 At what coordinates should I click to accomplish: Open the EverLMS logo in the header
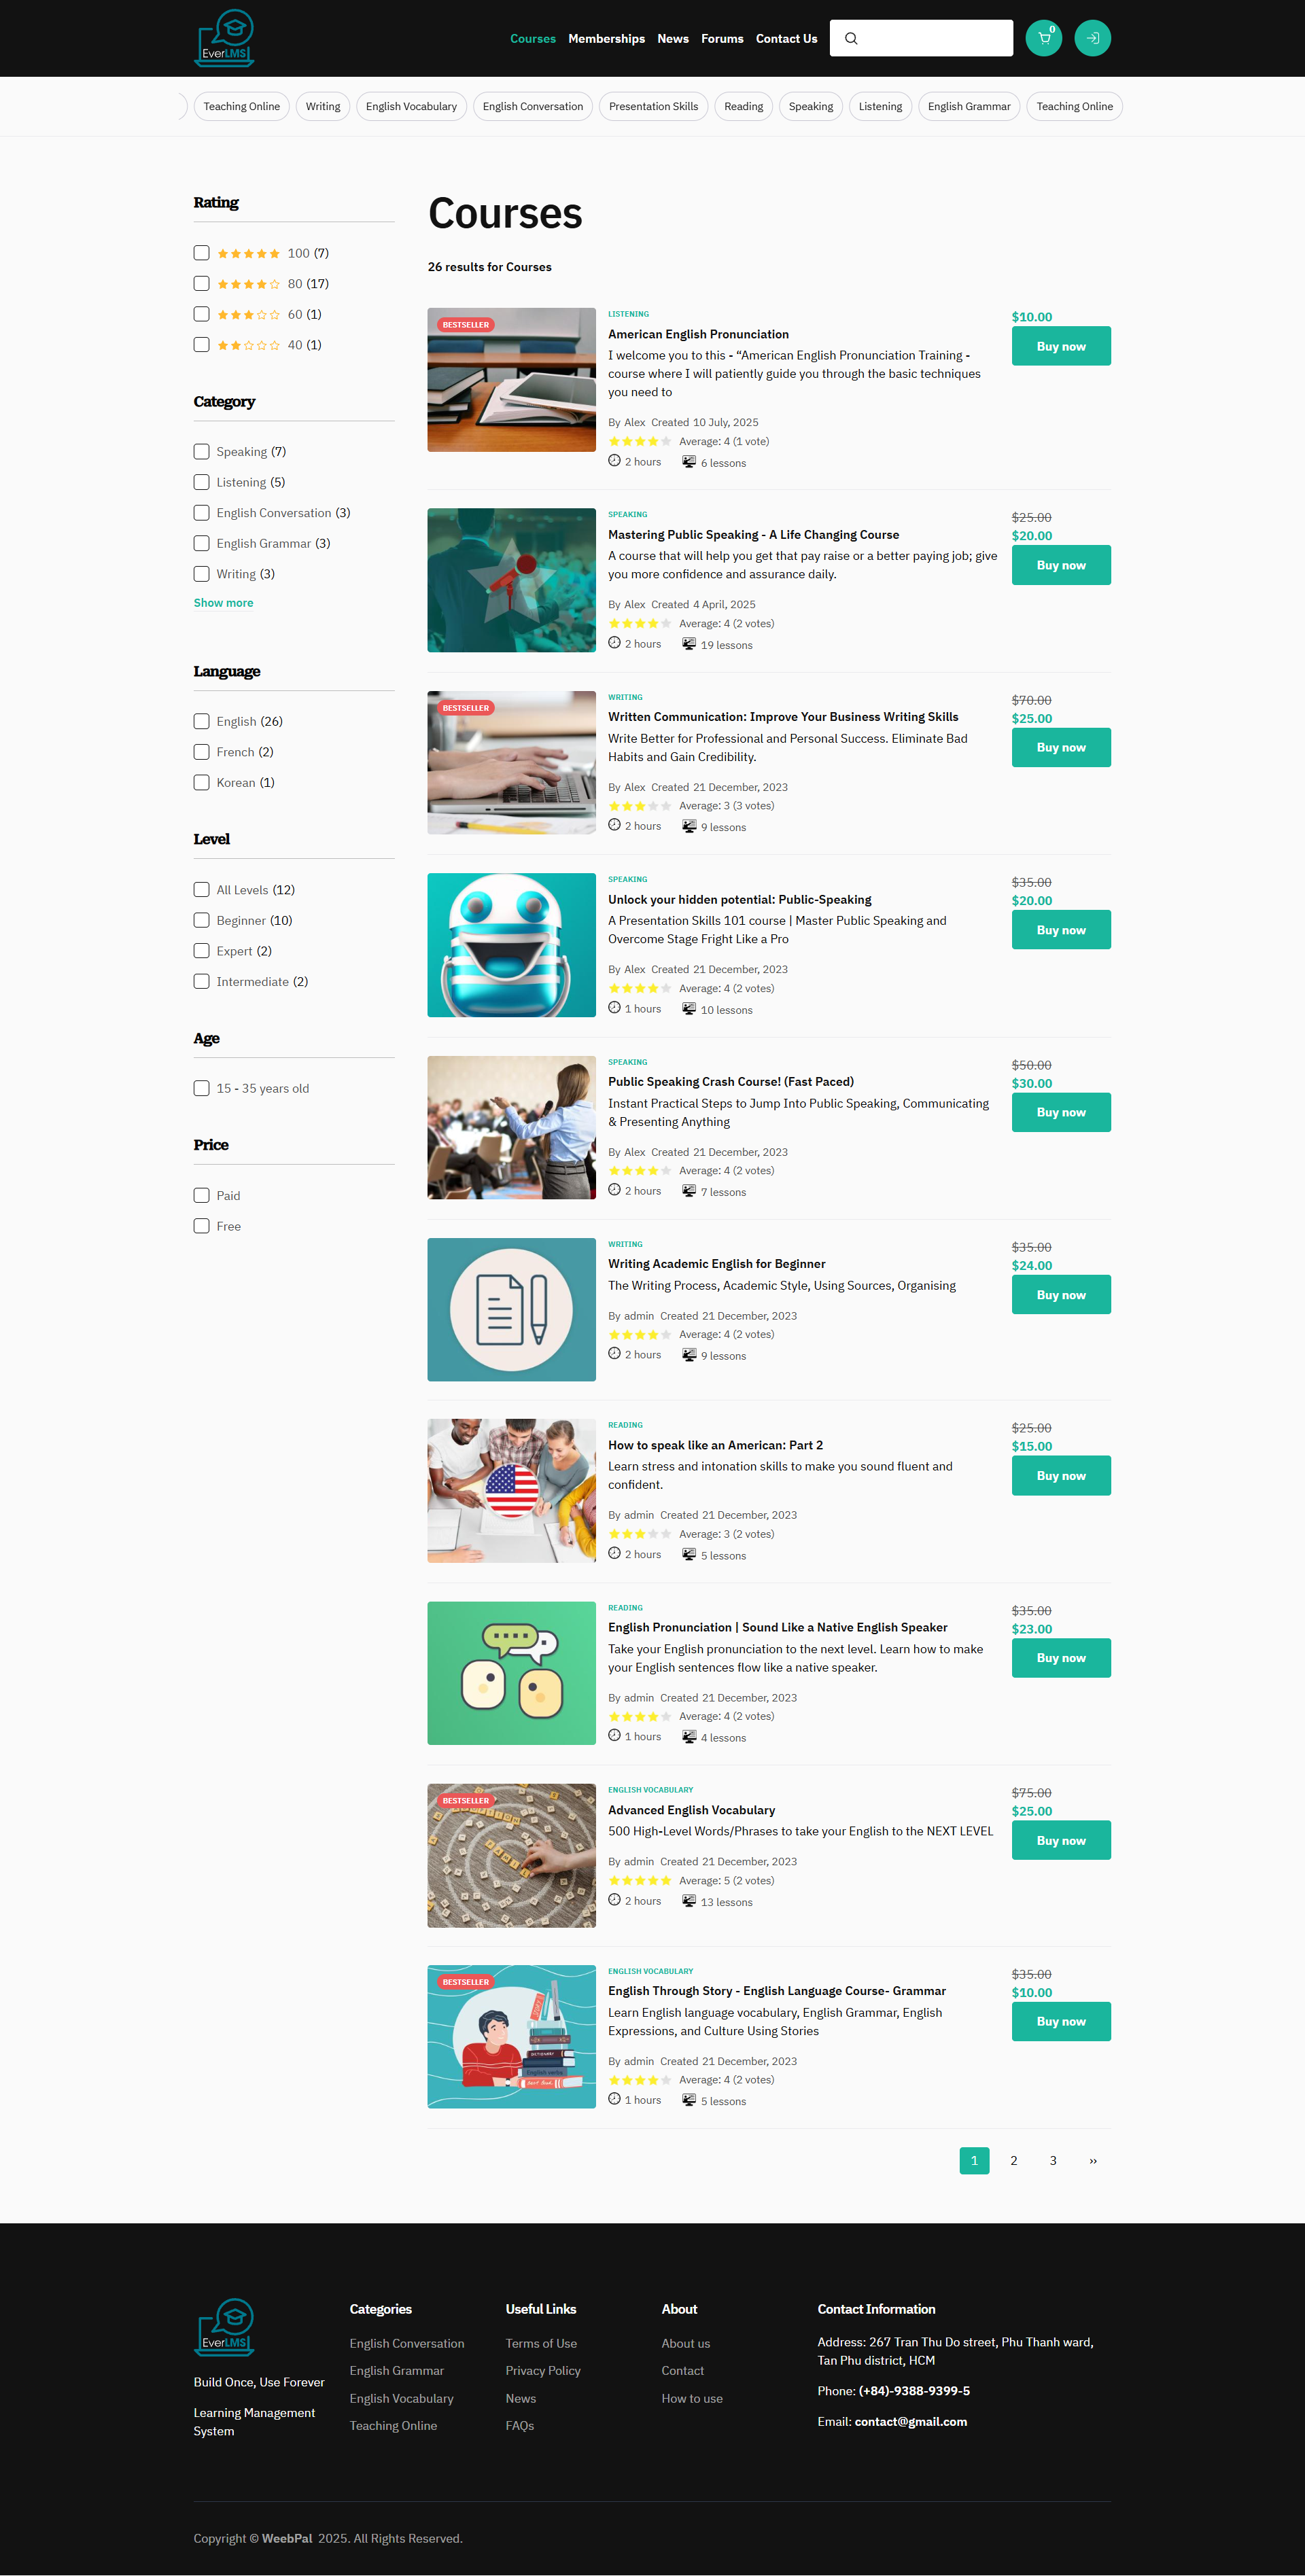tap(224, 38)
